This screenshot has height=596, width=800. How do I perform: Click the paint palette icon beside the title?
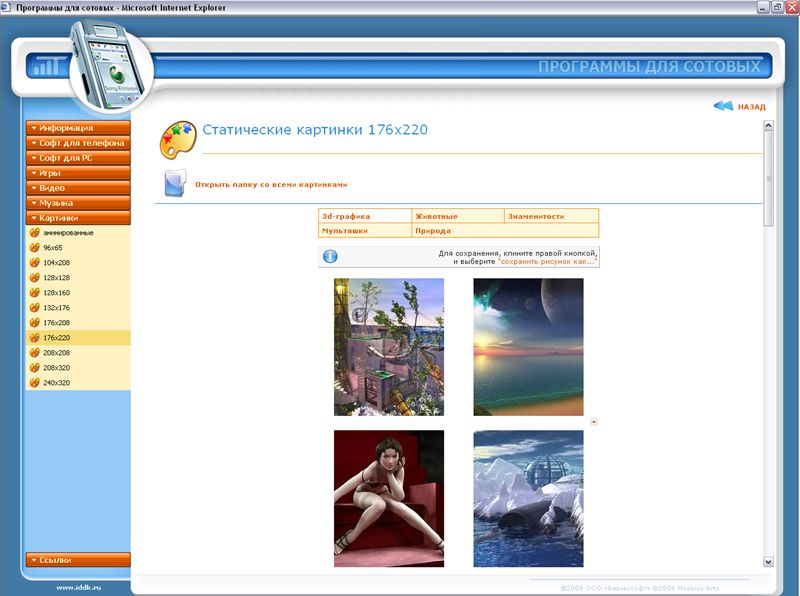[178, 140]
